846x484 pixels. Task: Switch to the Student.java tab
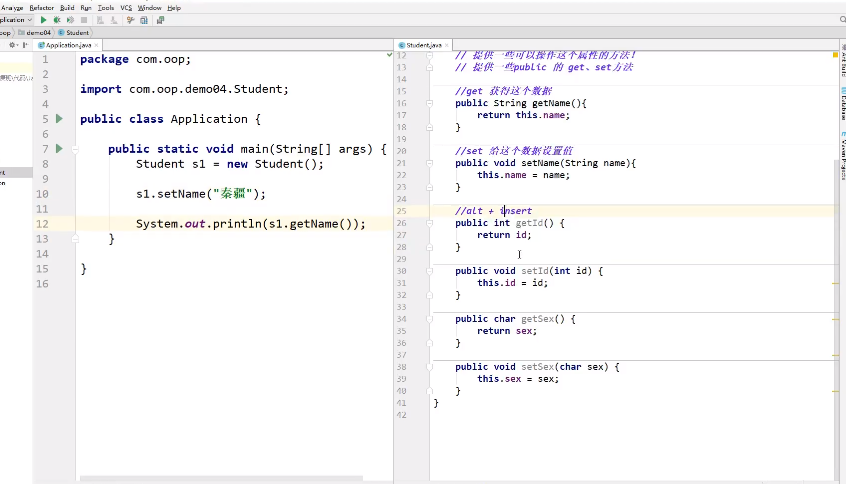(424, 45)
